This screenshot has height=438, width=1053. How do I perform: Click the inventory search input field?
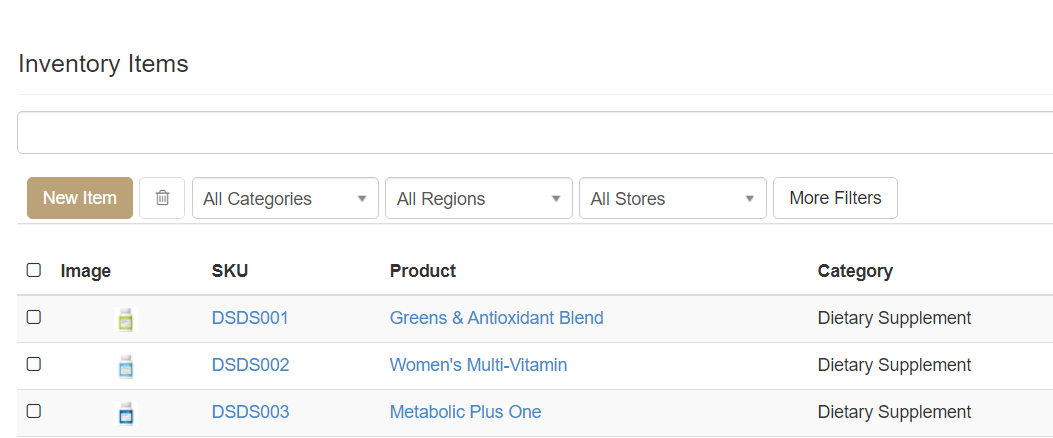[535, 133]
